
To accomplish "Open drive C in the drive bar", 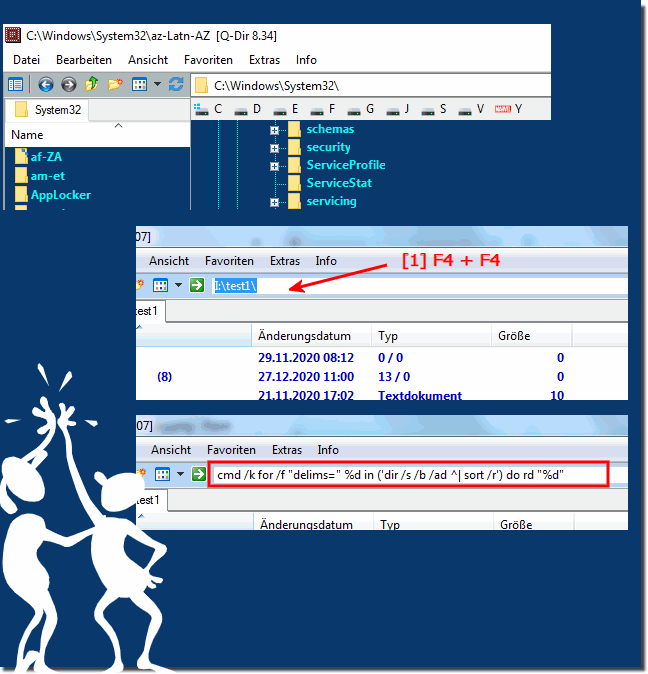I will (x=208, y=109).
